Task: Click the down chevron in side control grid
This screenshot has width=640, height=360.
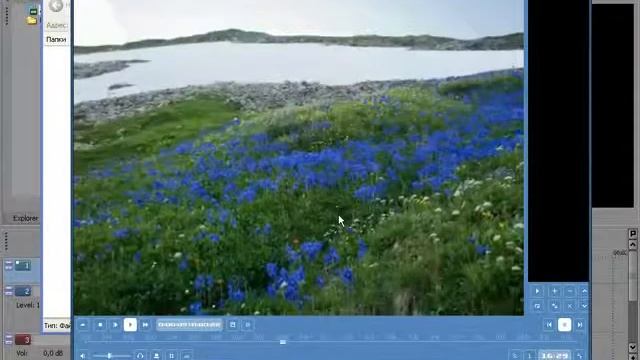Action: 584,306
